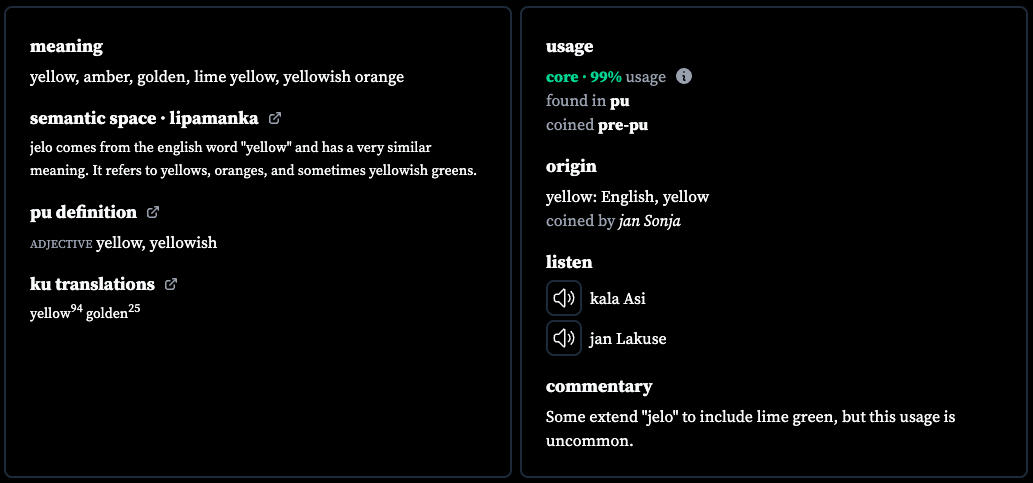Play the jan Lakuse audio pronunciation
Viewport: 1033px width, 483px height.
tap(564, 339)
